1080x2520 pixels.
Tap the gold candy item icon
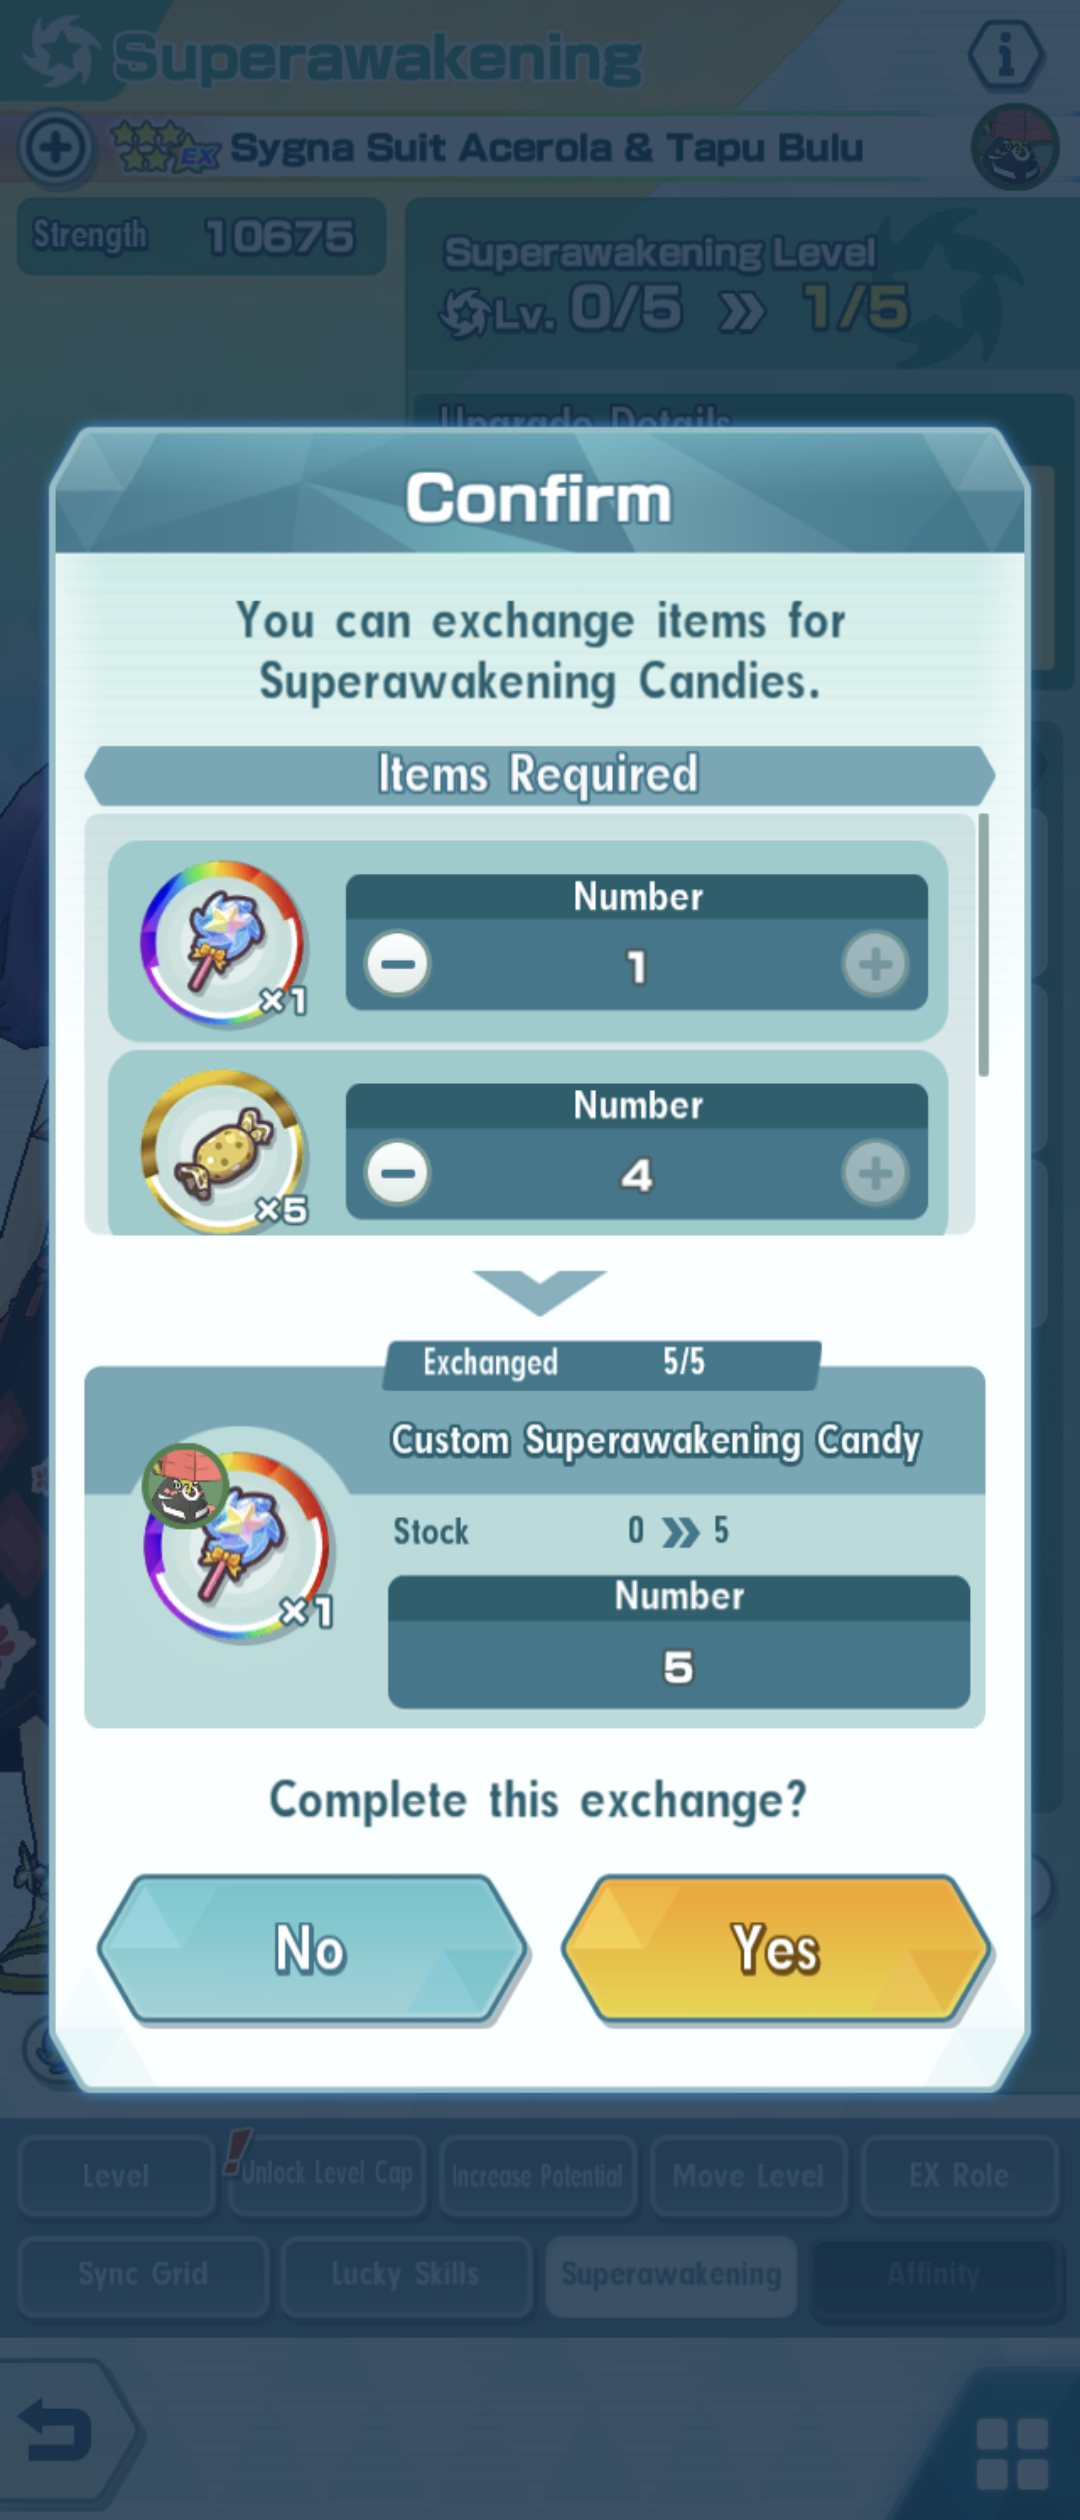[x=223, y=1150]
